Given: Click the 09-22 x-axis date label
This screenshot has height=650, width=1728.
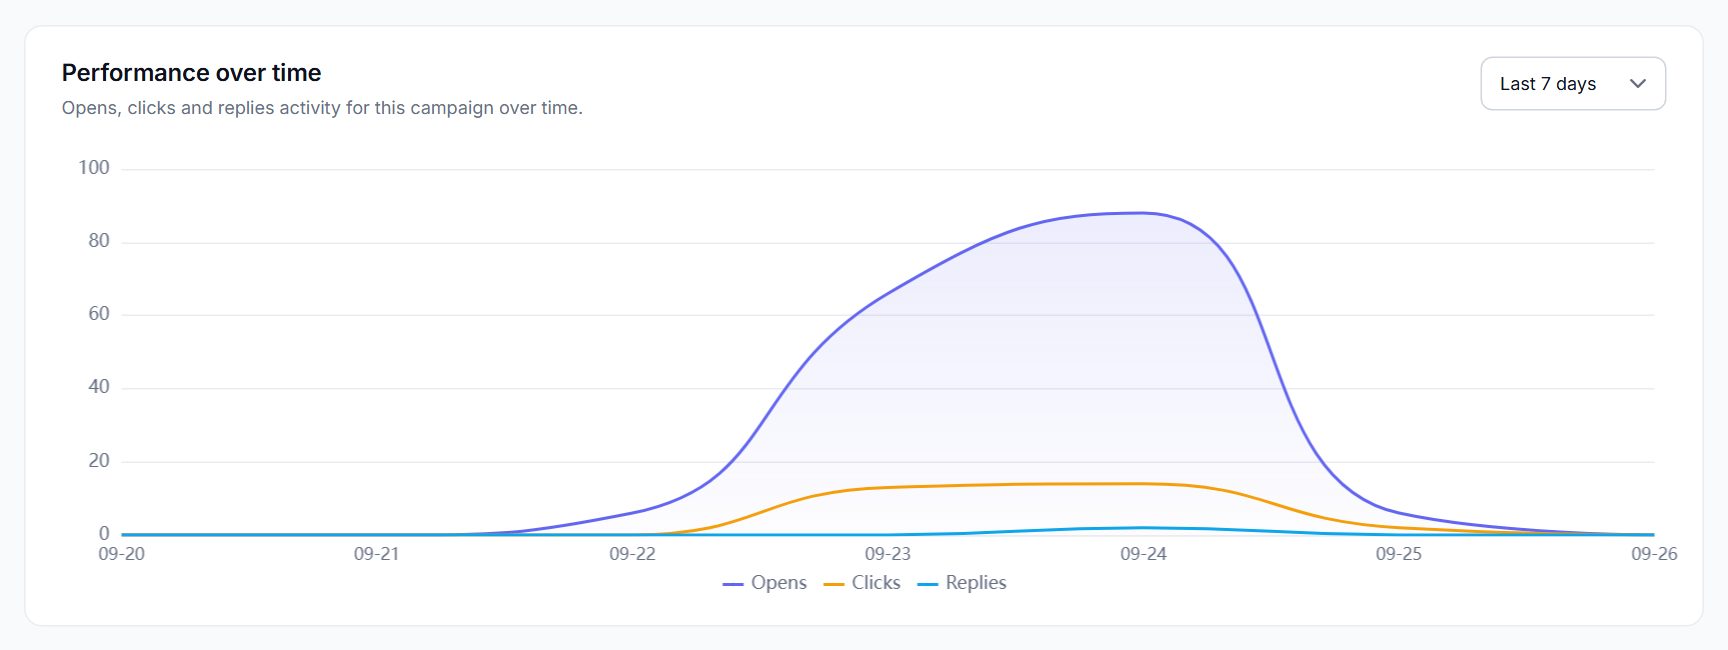Looking at the screenshot, I should tap(632, 554).
